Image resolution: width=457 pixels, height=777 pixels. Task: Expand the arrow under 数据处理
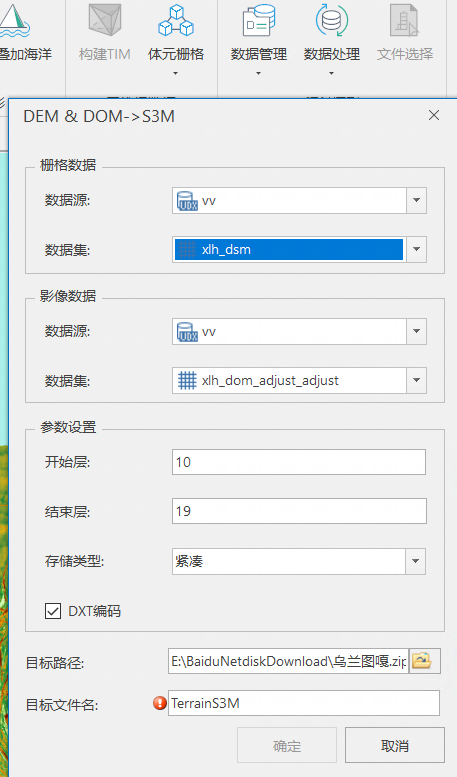(x=332, y=73)
